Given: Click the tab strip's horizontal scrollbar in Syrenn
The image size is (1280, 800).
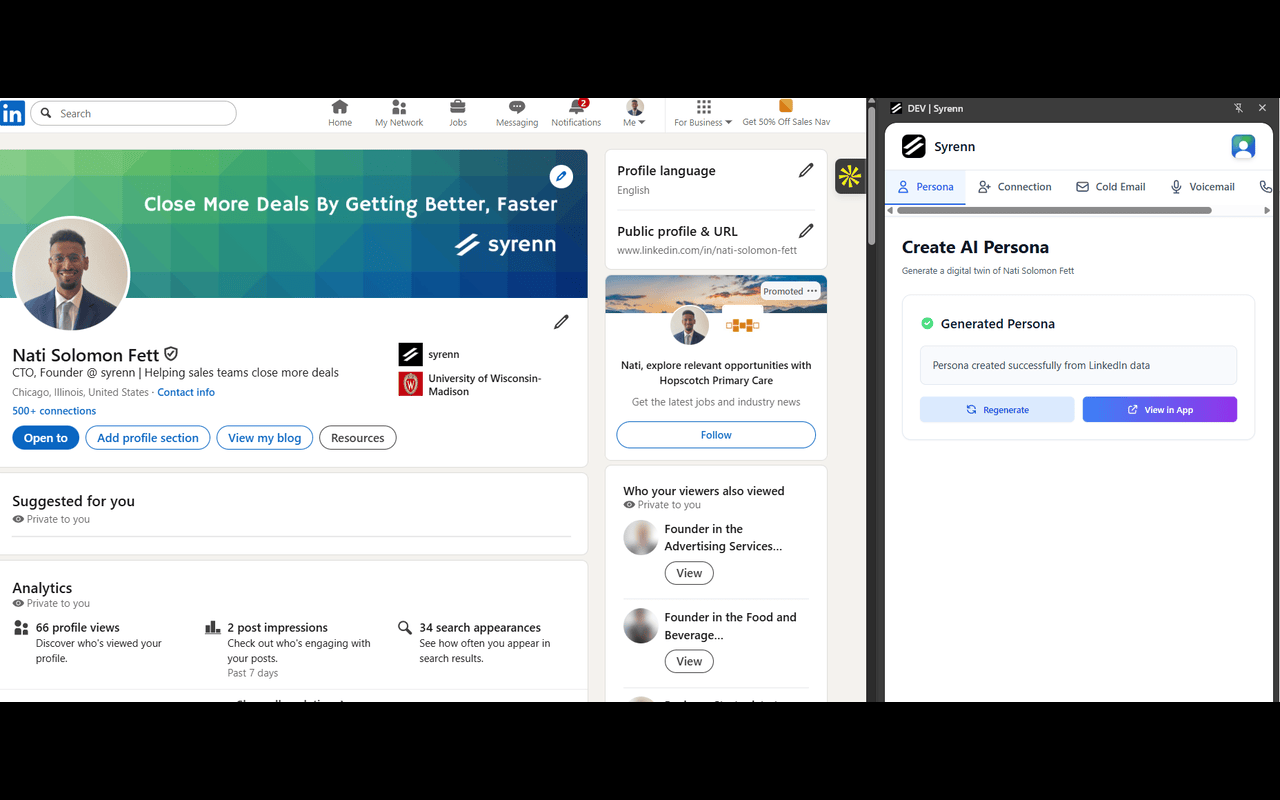Looking at the screenshot, I should click(1055, 211).
